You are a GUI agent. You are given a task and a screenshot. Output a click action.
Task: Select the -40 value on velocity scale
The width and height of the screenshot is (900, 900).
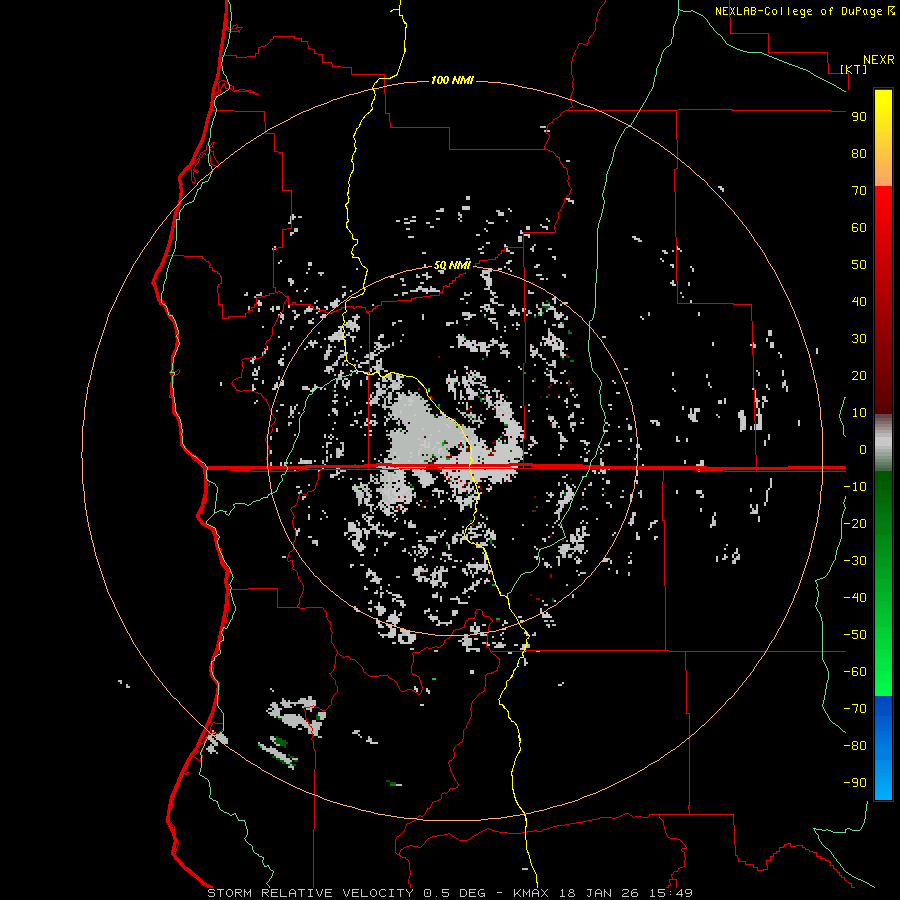(x=855, y=598)
